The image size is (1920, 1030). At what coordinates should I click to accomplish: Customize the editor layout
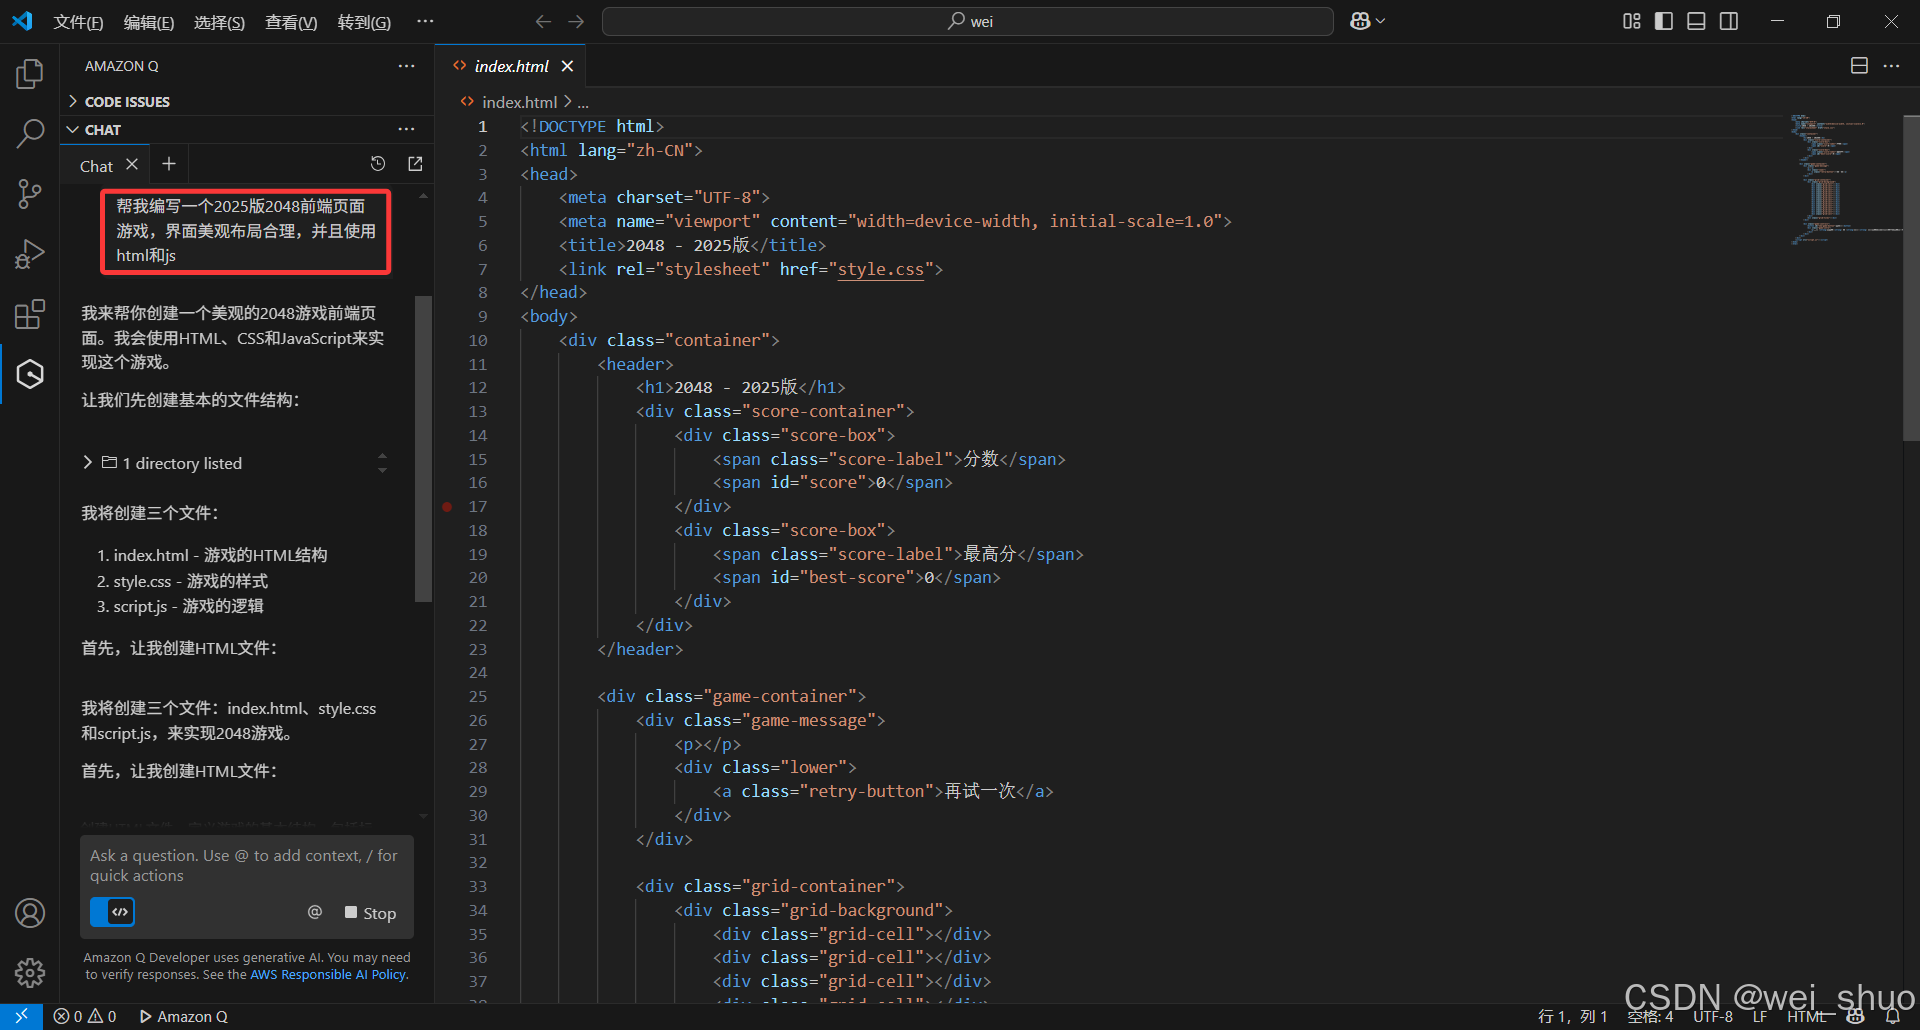pos(1631,21)
